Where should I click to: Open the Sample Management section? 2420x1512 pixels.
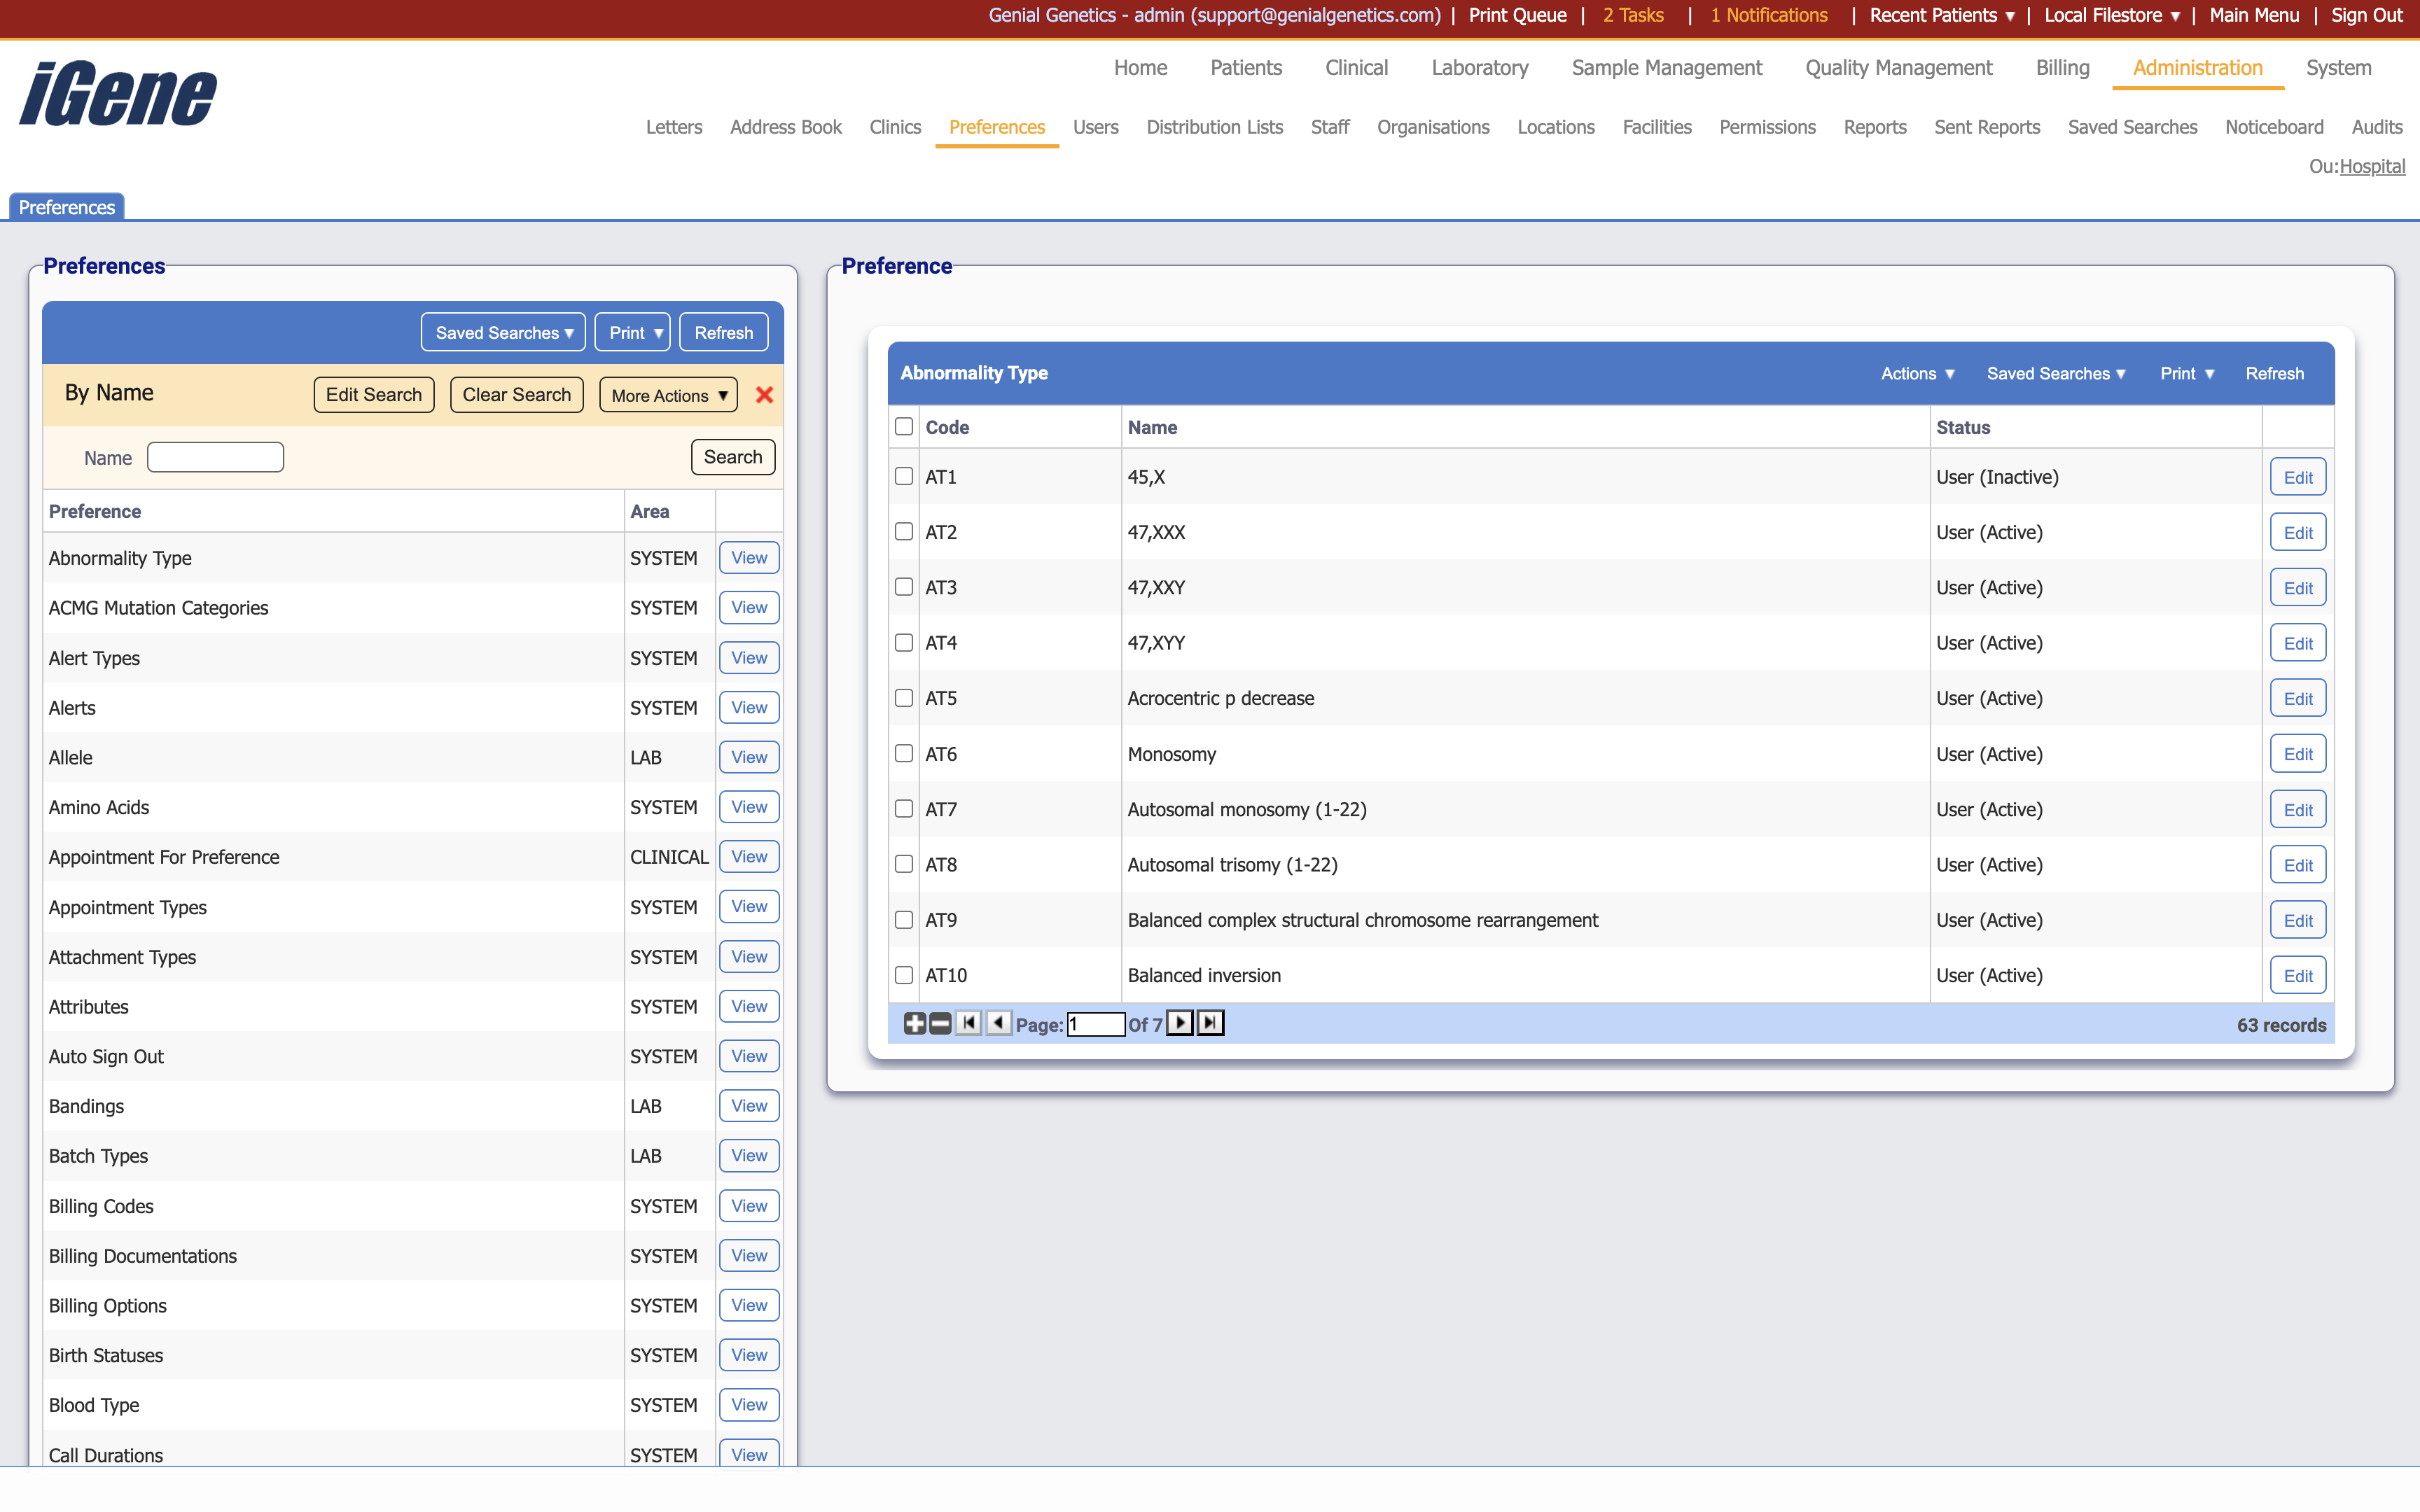click(x=1666, y=68)
